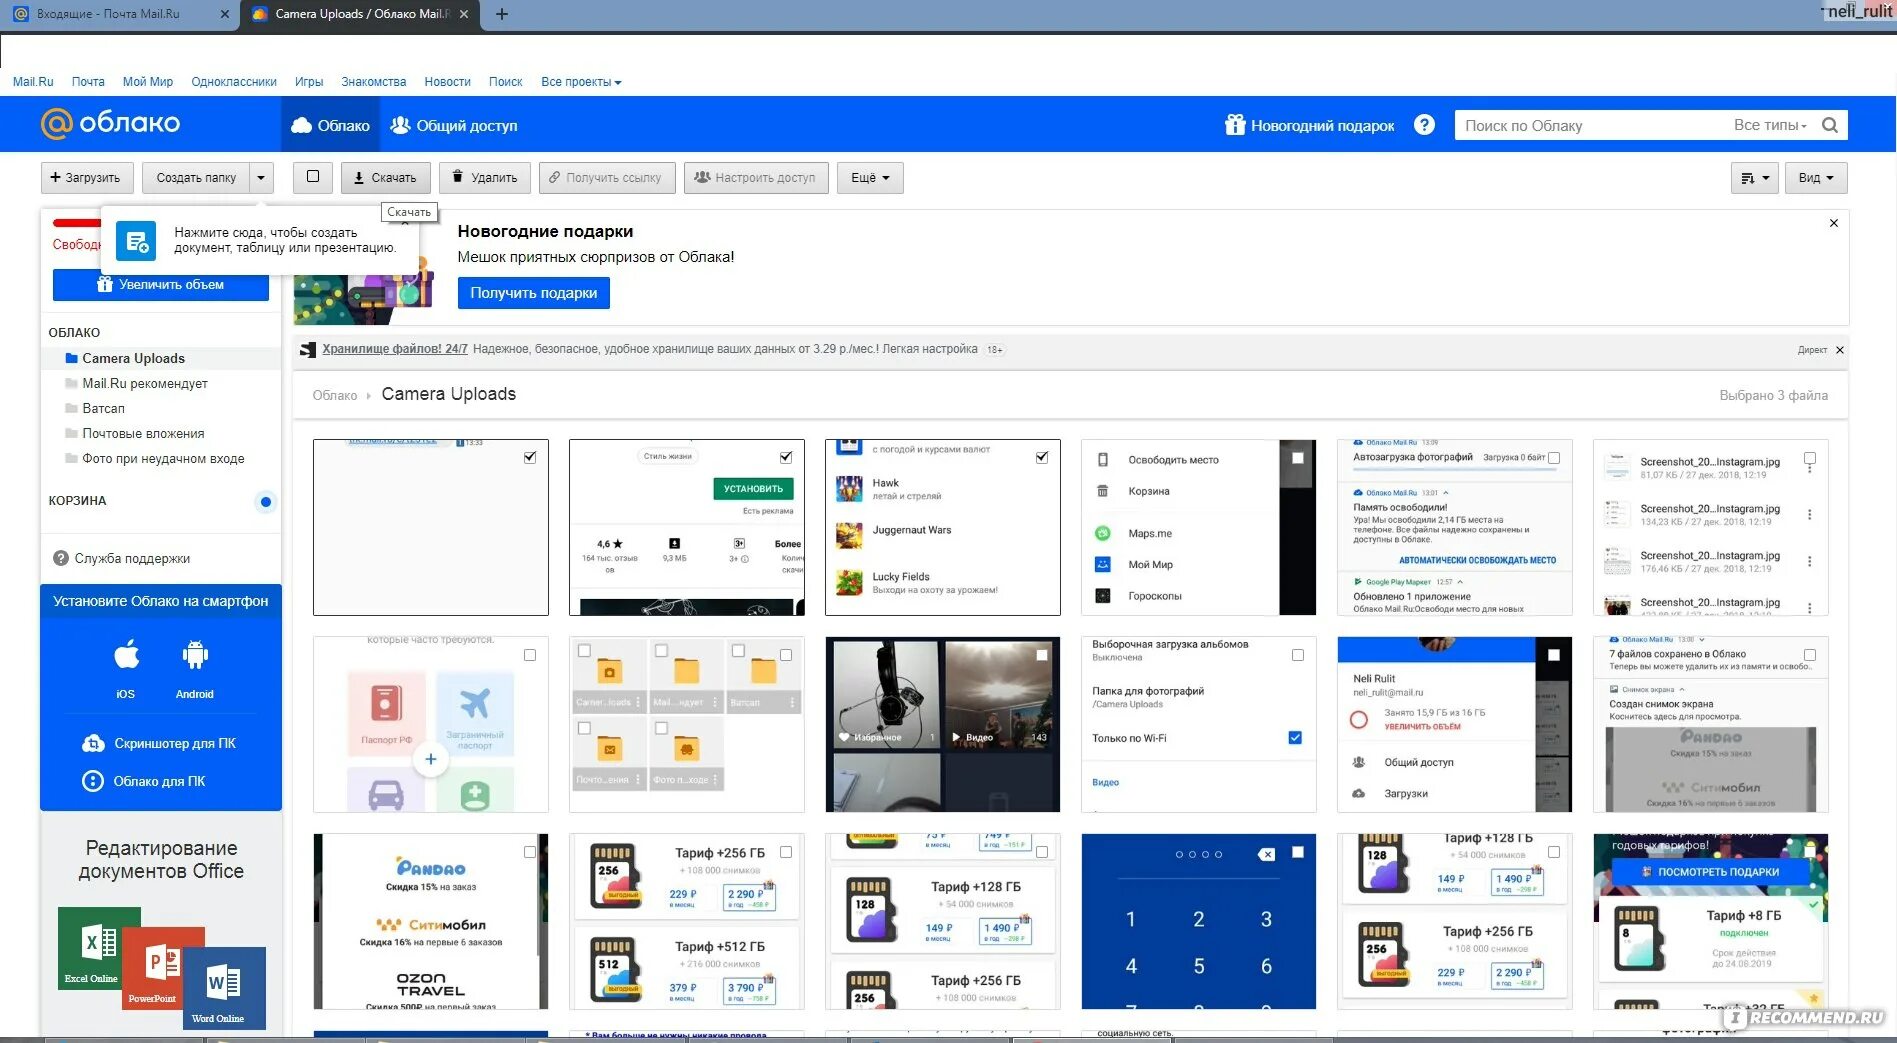Click the Облако breadcrumb link
The width and height of the screenshot is (1897, 1043).
point(335,396)
